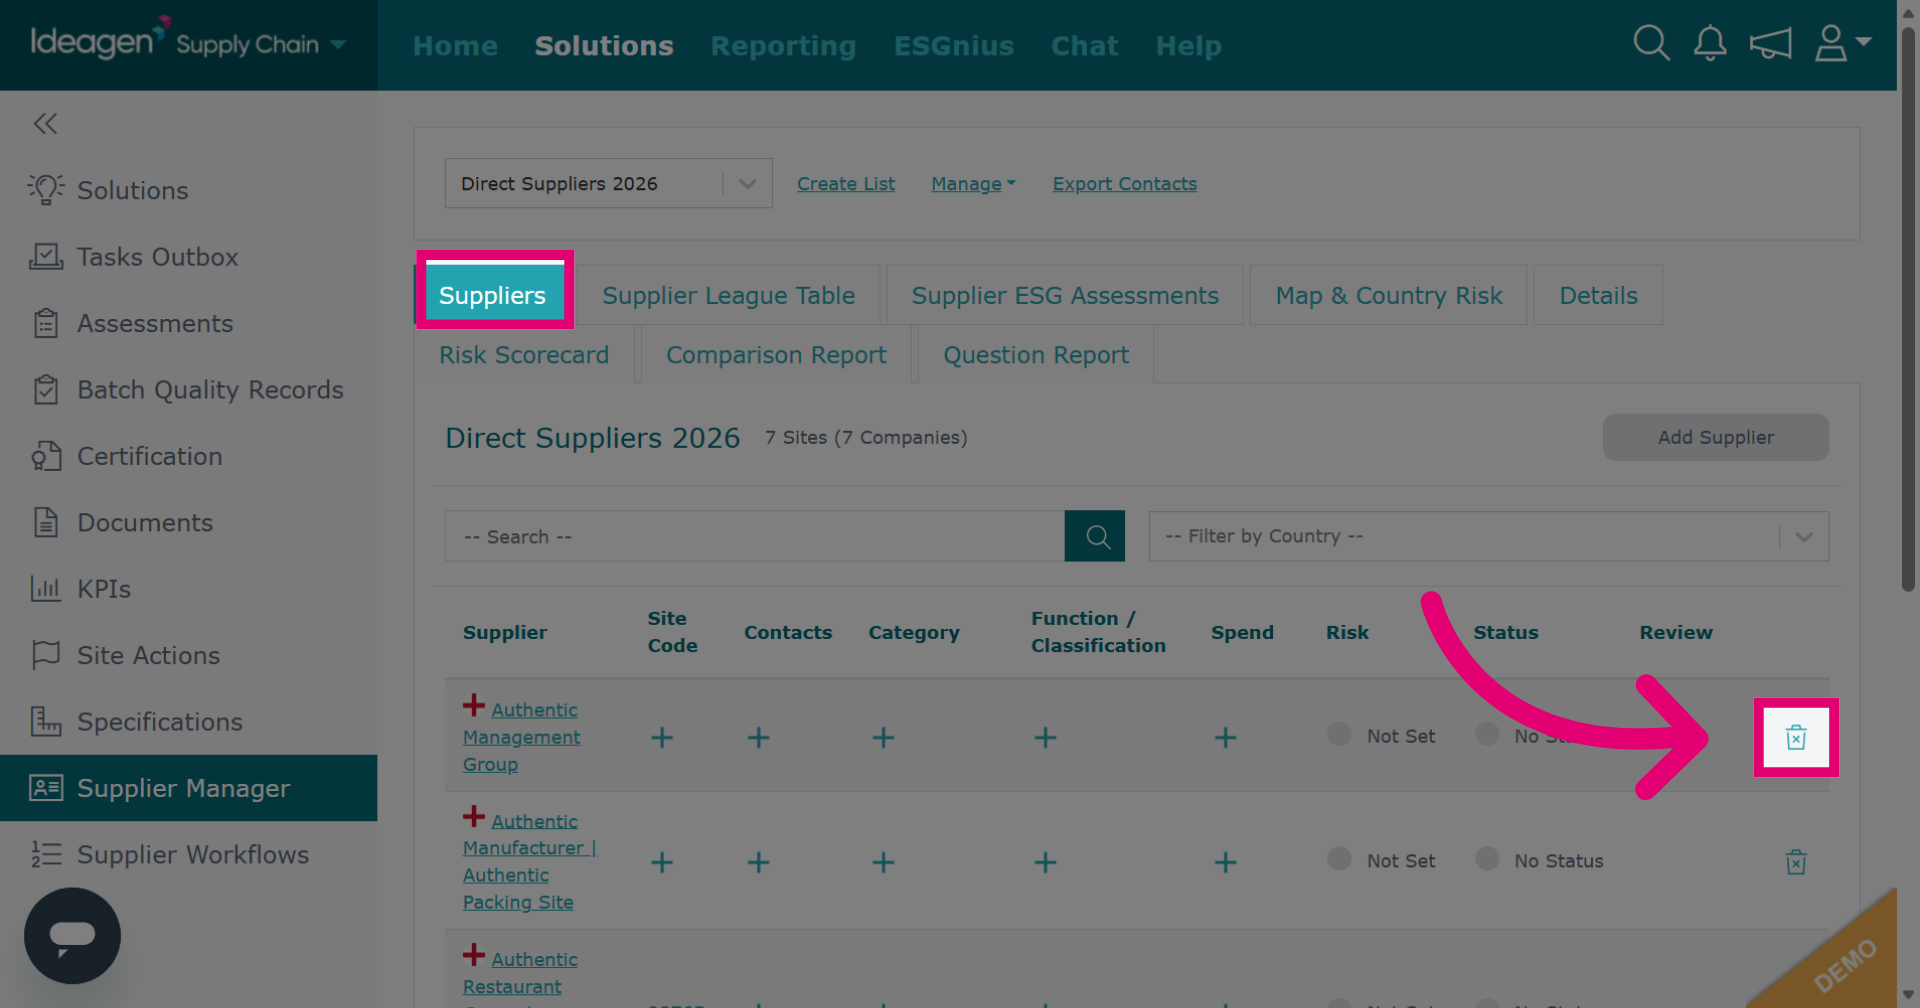The image size is (1920, 1008).
Task: Go to Solutions in the top navigation
Action: tap(604, 46)
